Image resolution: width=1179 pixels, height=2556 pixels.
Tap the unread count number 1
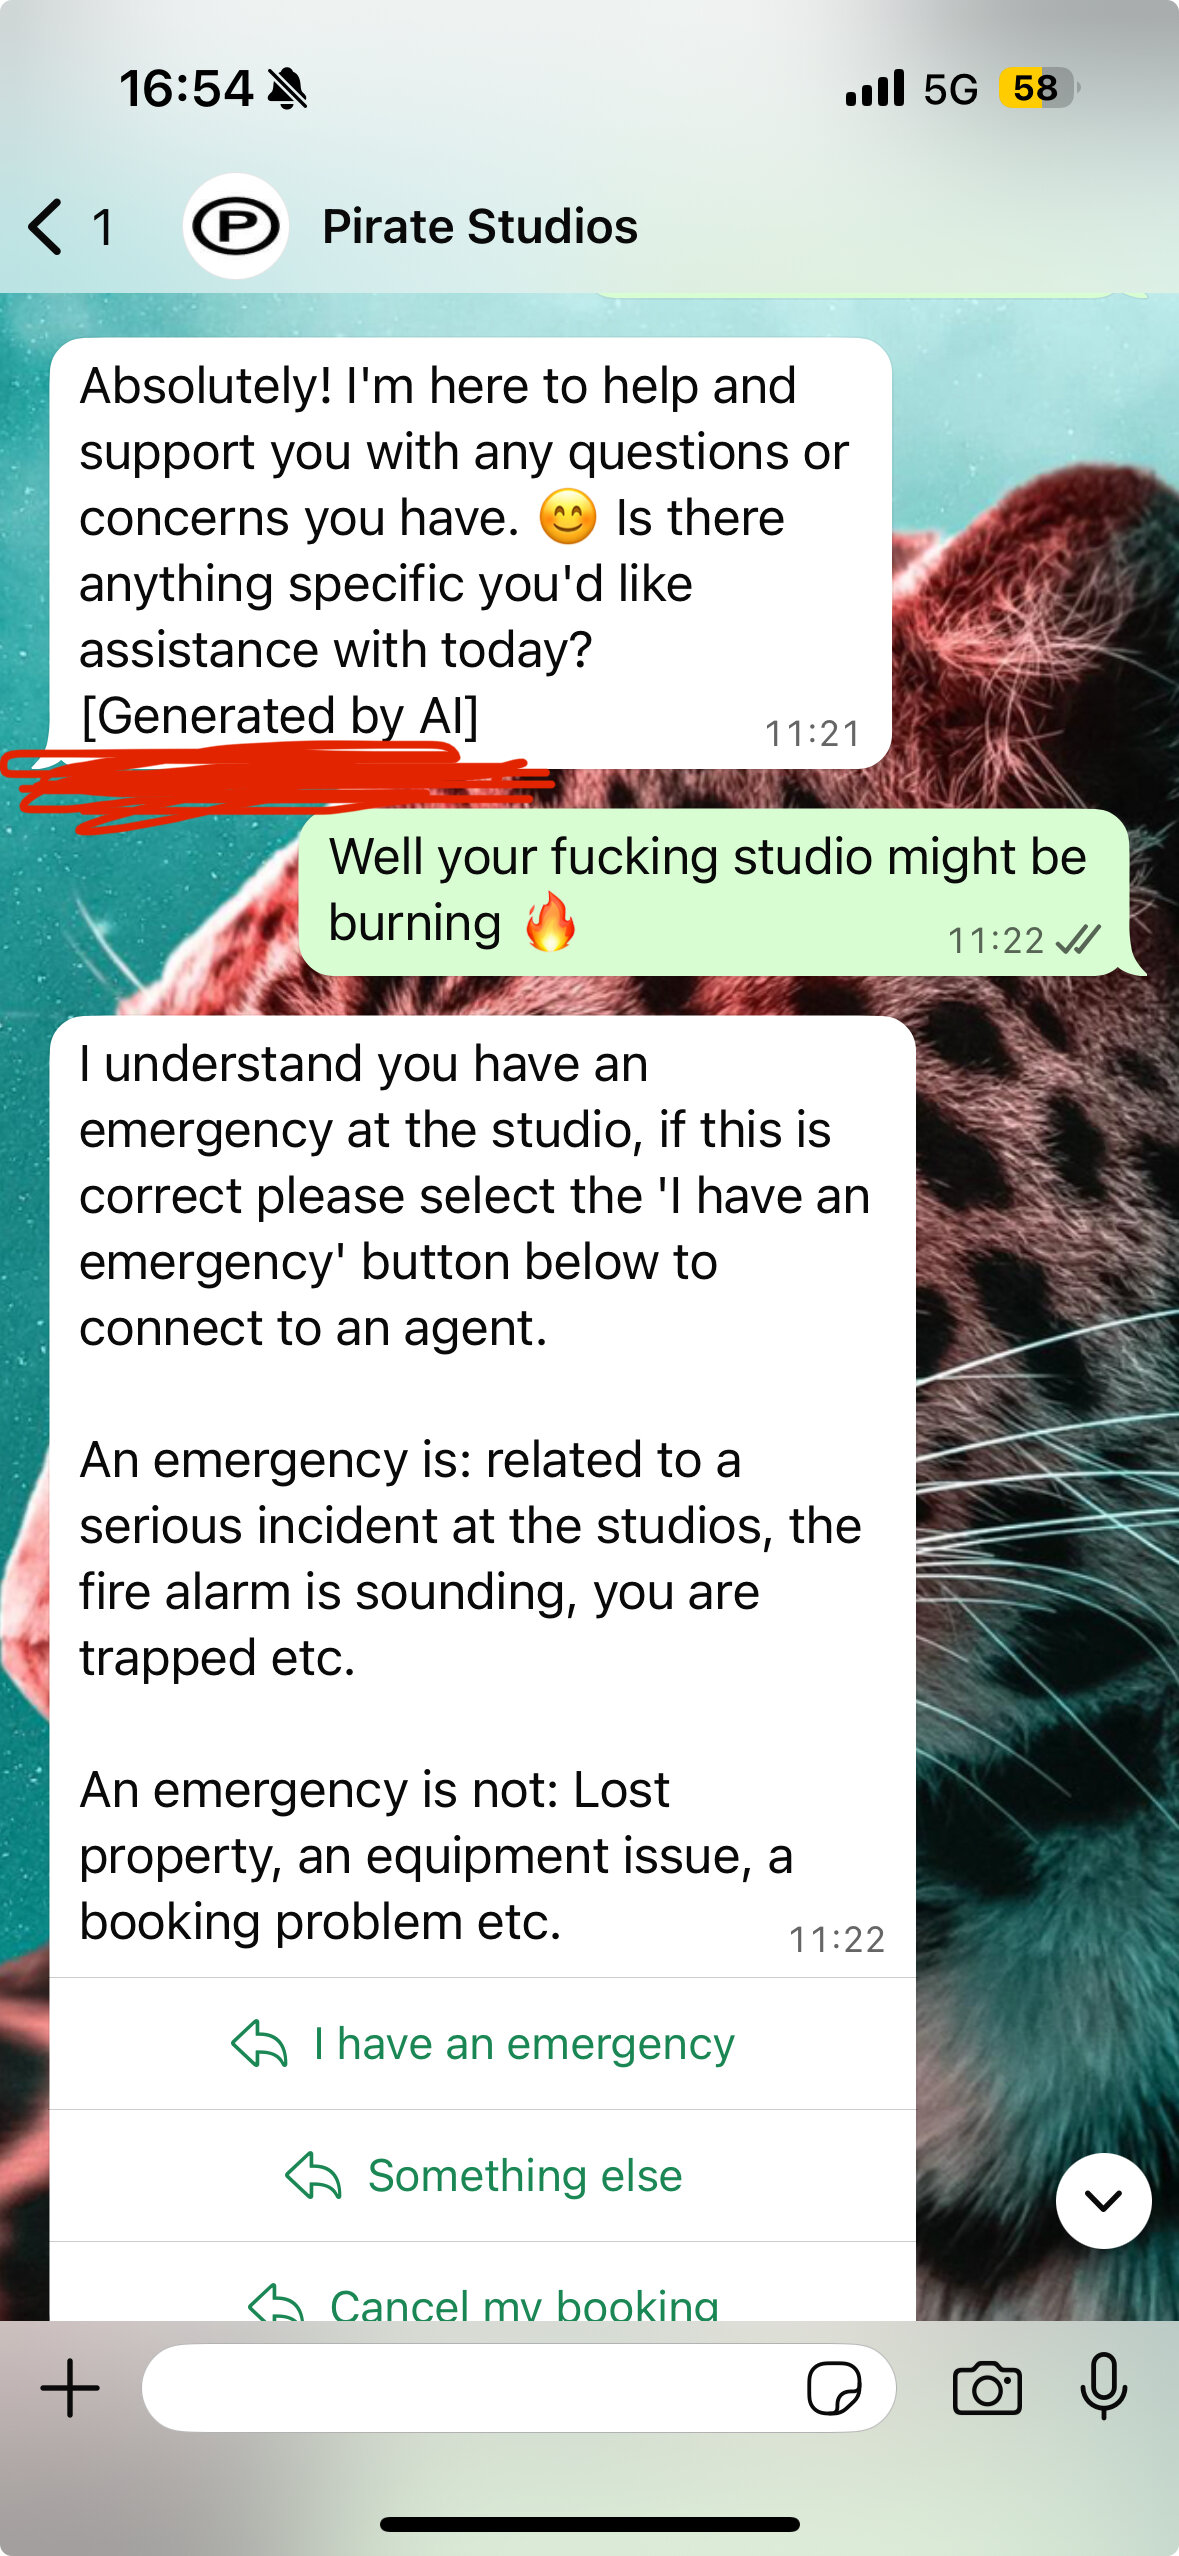tap(103, 228)
